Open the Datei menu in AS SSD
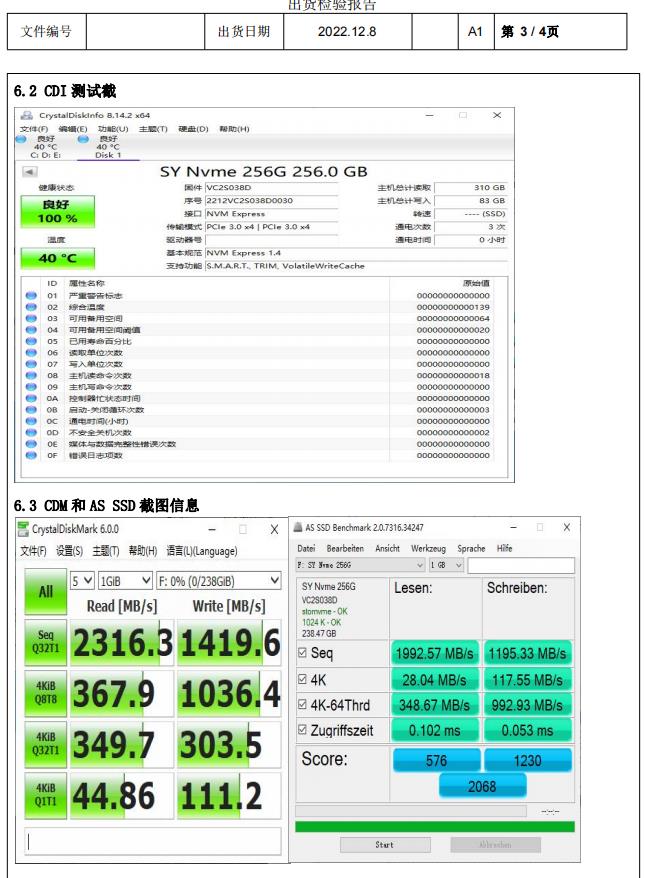 click(x=306, y=548)
